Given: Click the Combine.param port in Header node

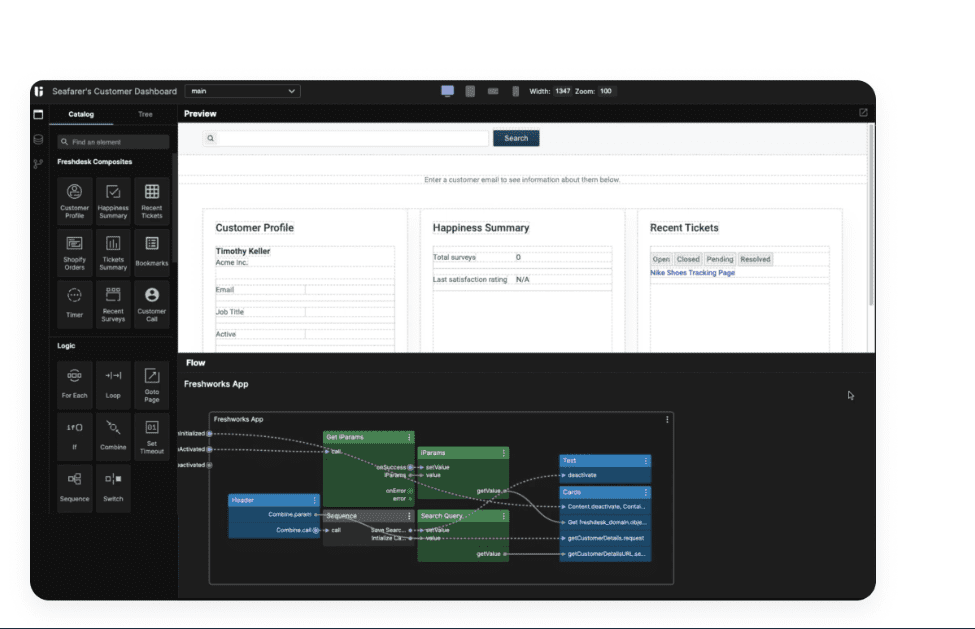Looking at the screenshot, I should 290,515.
